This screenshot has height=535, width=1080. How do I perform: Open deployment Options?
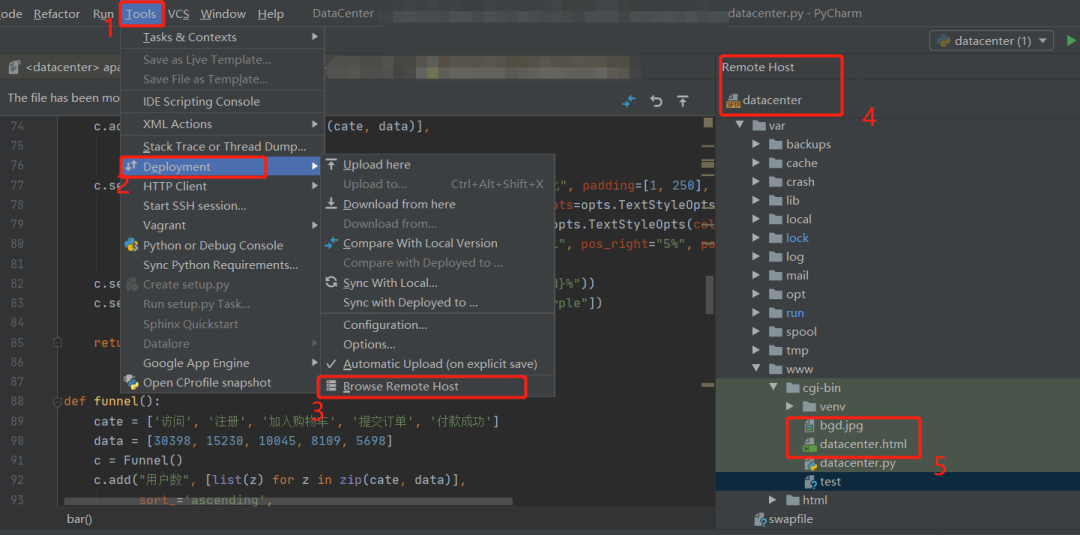pos(438,344)
